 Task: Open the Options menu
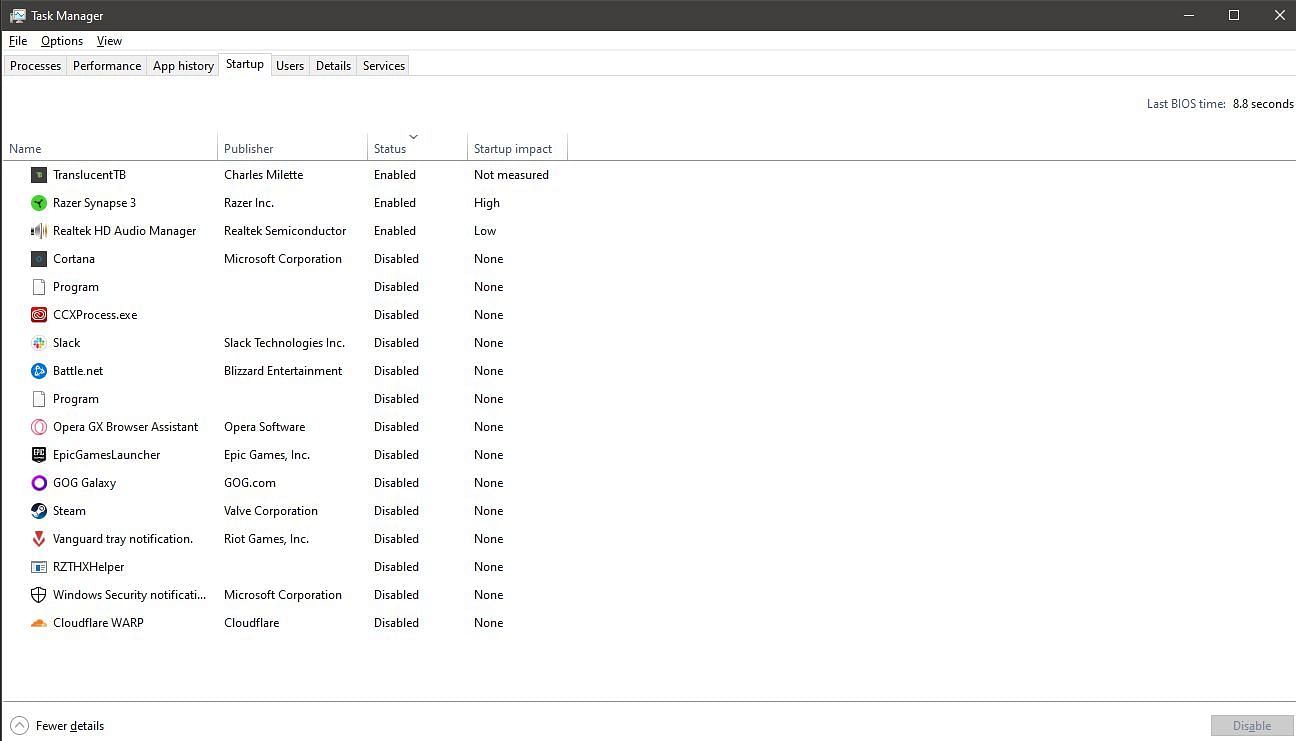(62, 41)
